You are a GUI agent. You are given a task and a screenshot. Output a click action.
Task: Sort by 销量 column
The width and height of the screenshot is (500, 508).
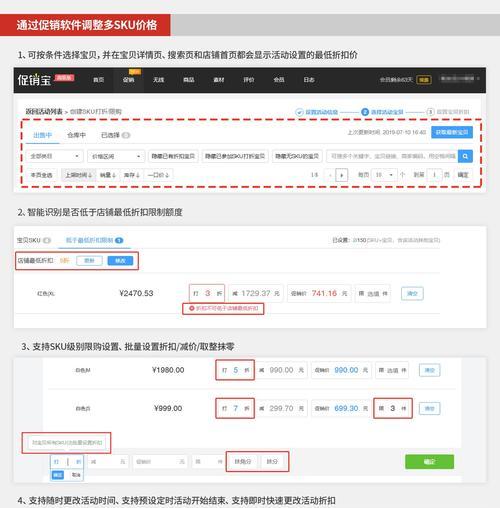[108, 175]
